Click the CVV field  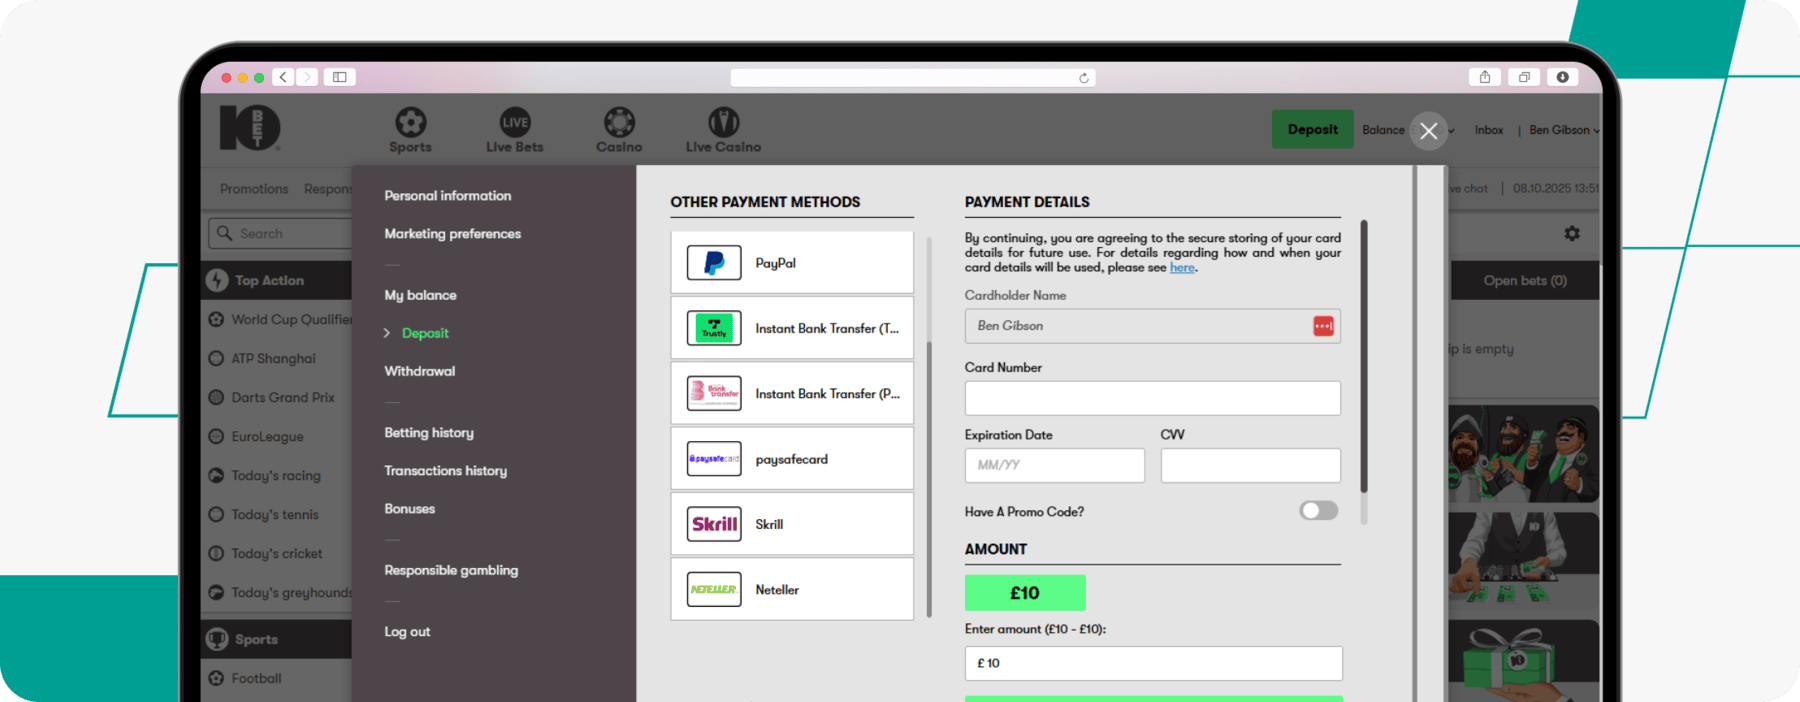coord(1250,465)
